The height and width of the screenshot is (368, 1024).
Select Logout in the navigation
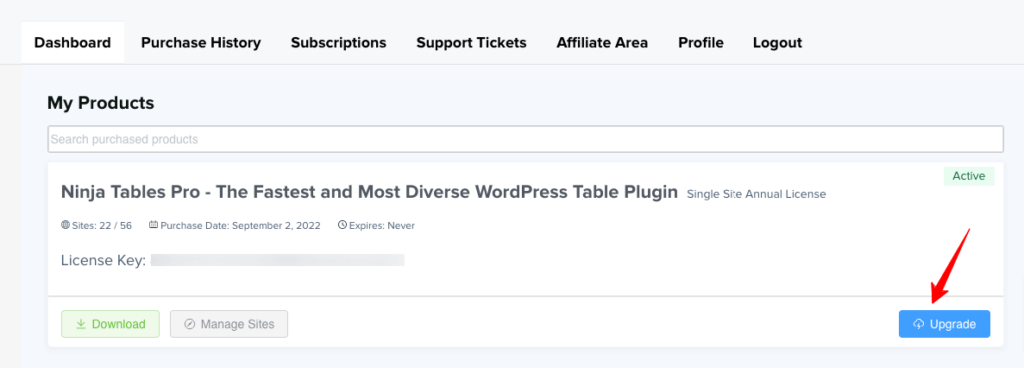click(x=777, y=43)
